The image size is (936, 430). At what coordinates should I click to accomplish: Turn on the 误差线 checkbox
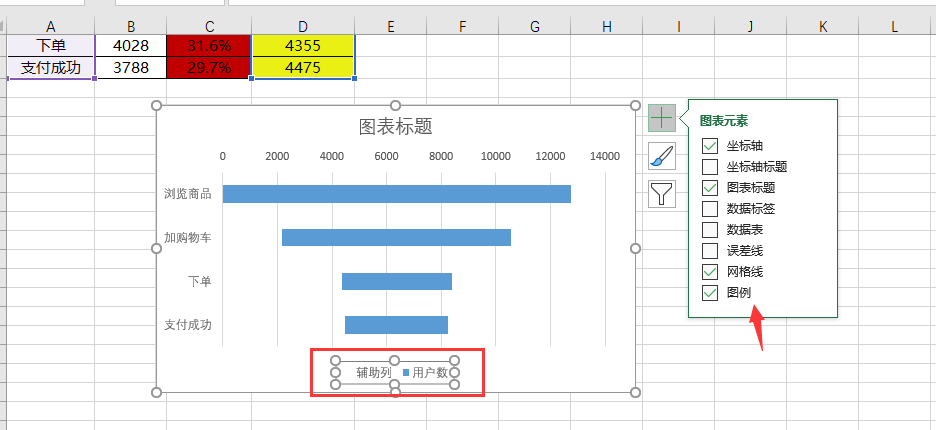(x=710, y=250)
